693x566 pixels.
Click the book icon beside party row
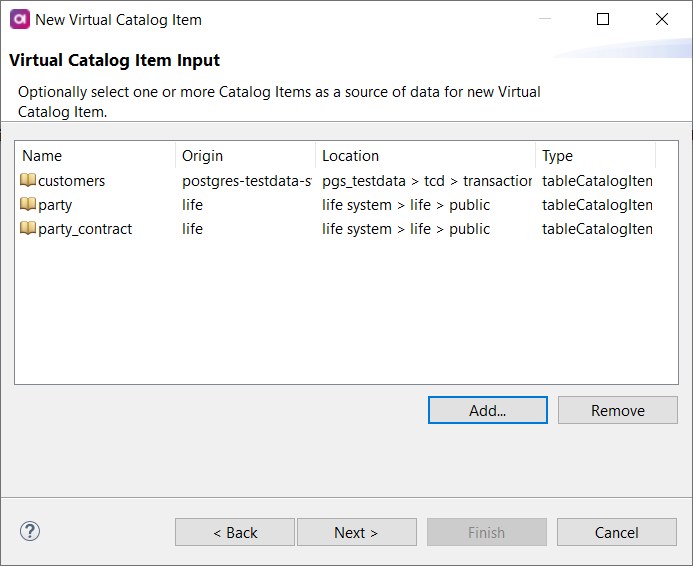pyautogui.click(x=28, y=205)
